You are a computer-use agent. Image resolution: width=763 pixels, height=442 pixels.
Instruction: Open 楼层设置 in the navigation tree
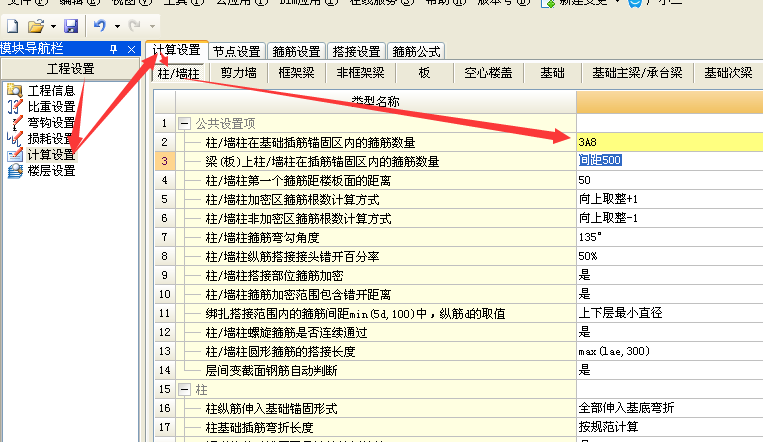coord(51,171)
